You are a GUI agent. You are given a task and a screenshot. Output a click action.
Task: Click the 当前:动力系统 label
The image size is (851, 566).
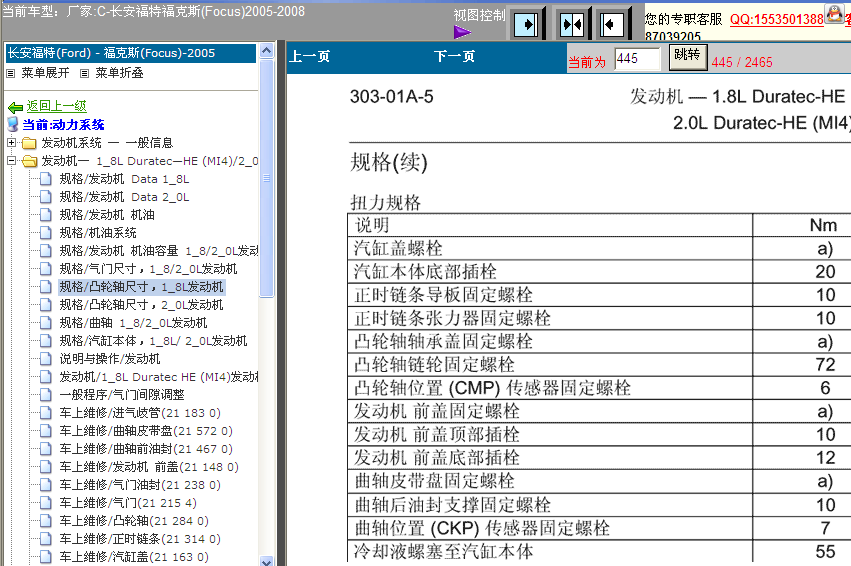pyautogui.click(x=63, y=125)
